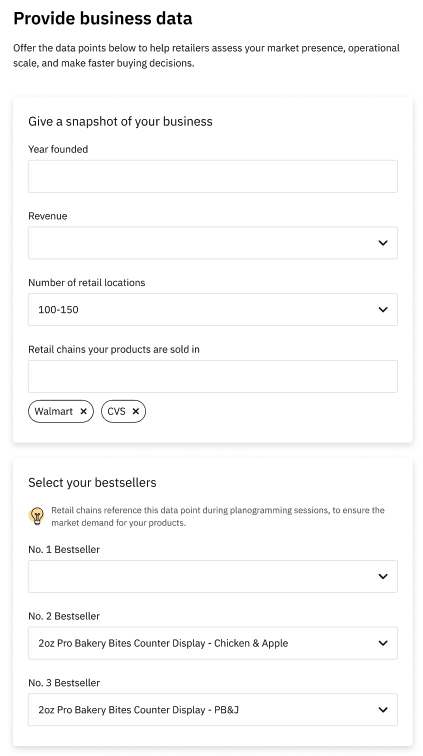Image resolution: width=423 pixels, height=756 pixels.
Task: Click the No. 3 Bestseller chevron arrow
Action: (383, 710)
